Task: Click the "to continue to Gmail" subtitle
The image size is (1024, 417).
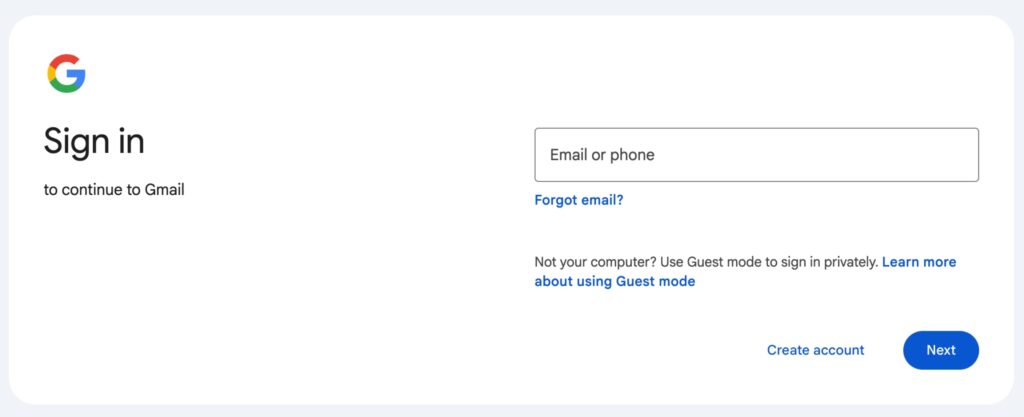Action: 114,190
